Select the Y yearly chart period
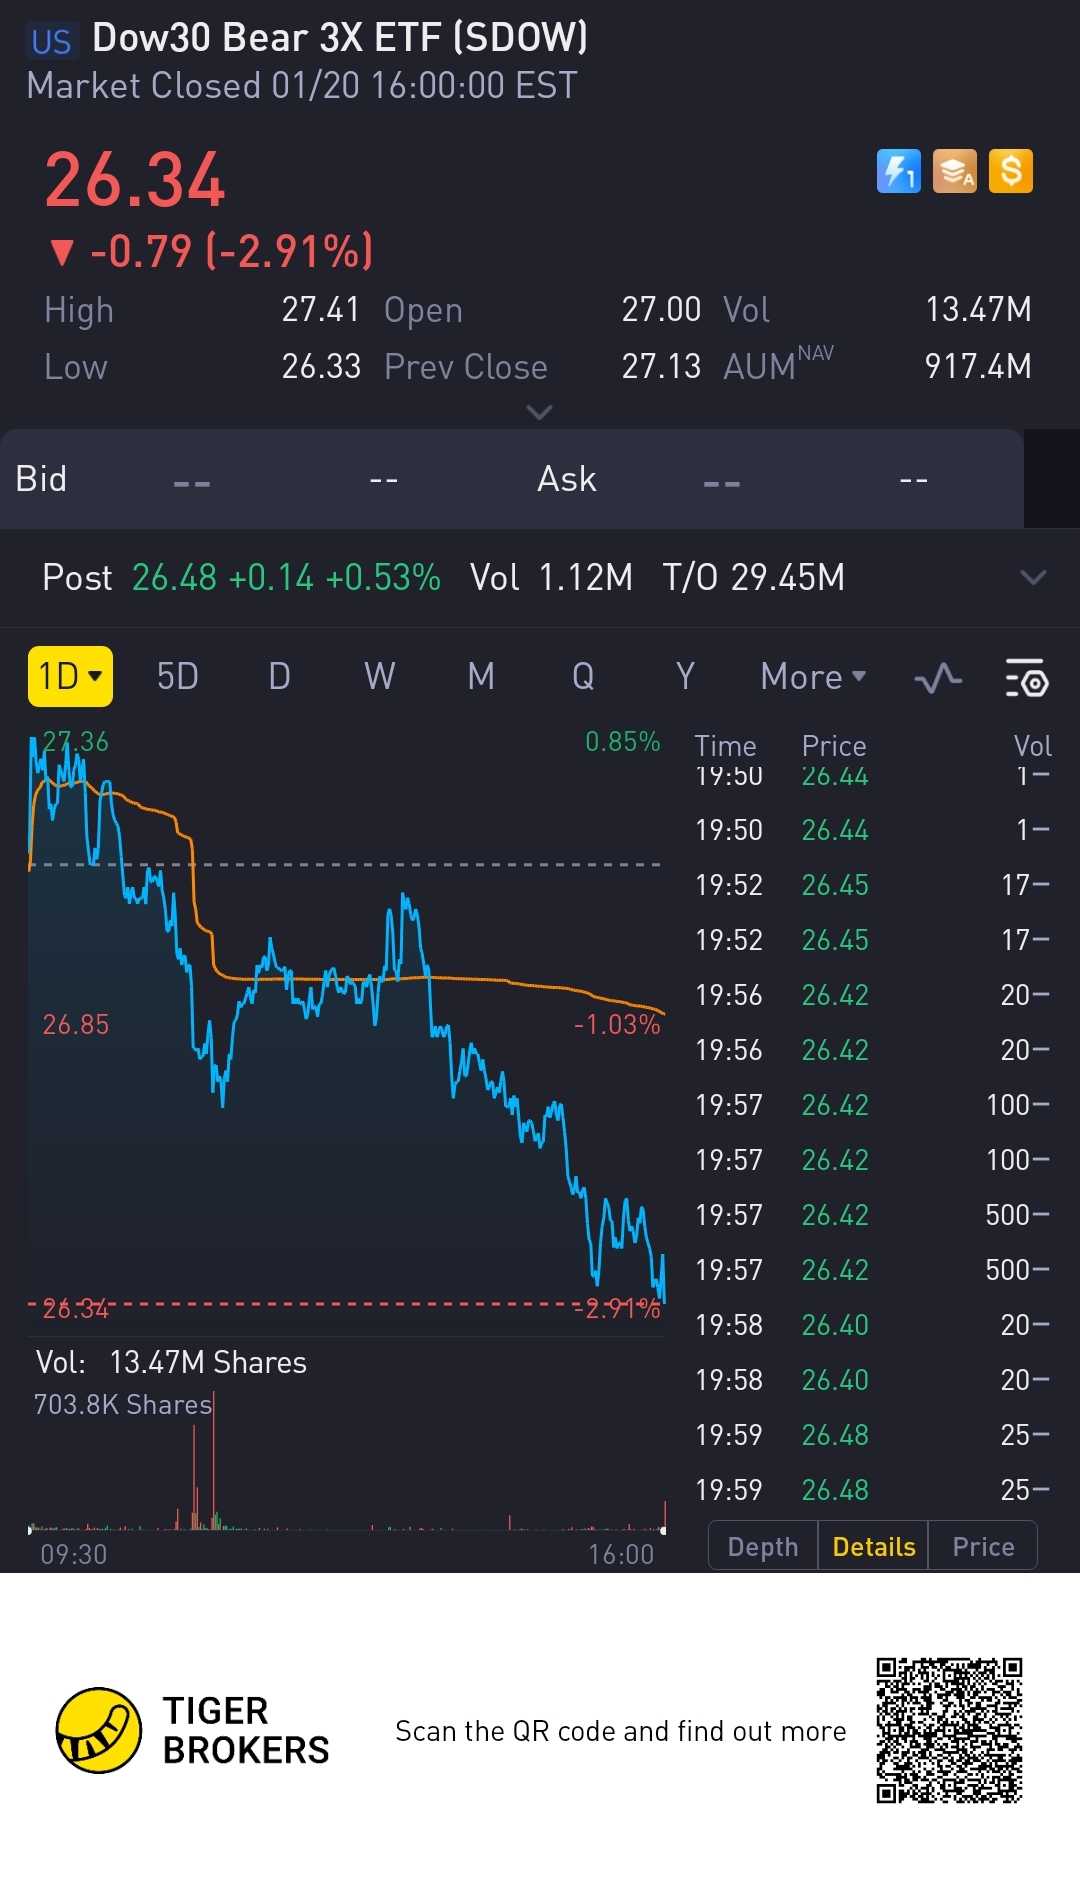 pos(685,677)
